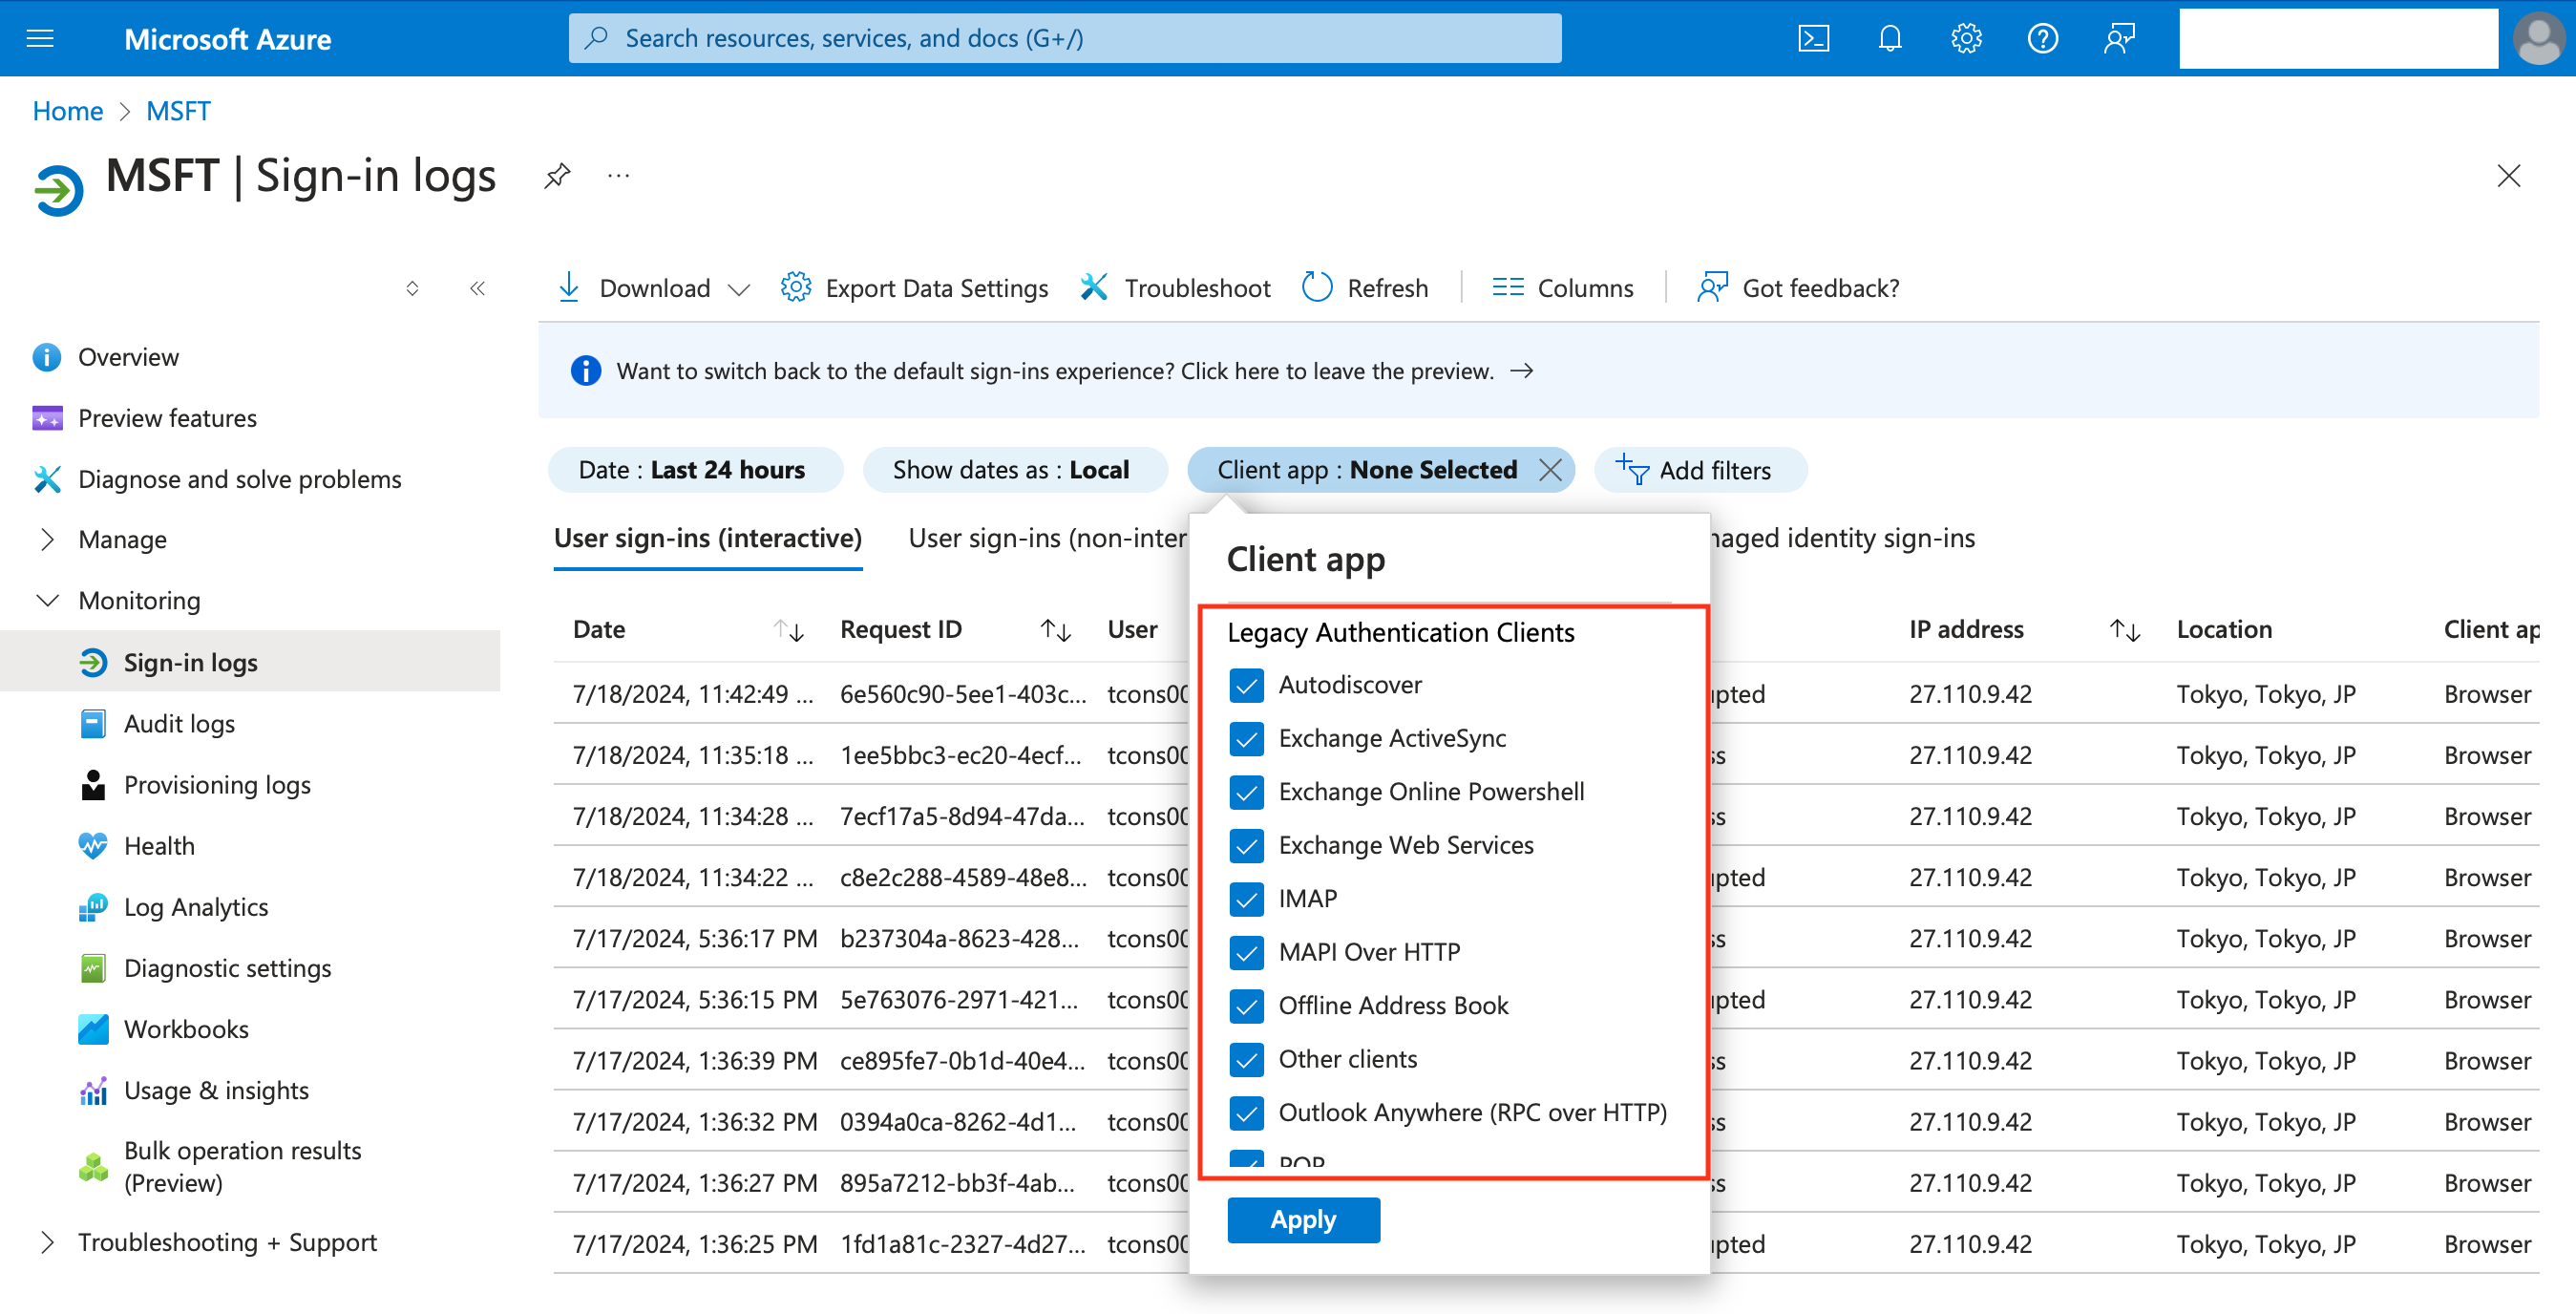2576x1314 pixels.
Task: Go to Home breadcrumb link
Action: (67, 111)
